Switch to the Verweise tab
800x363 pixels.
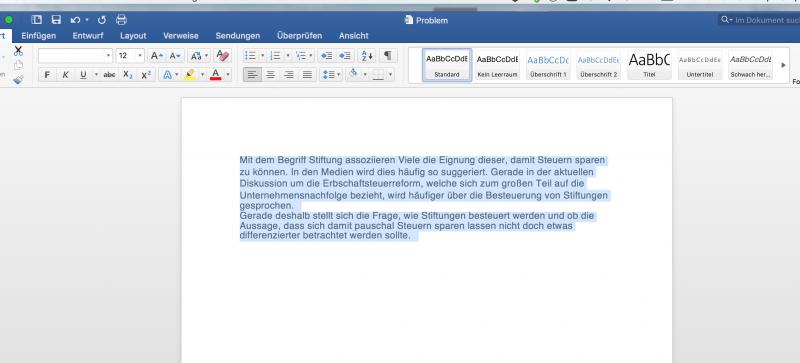click(181, 36)
